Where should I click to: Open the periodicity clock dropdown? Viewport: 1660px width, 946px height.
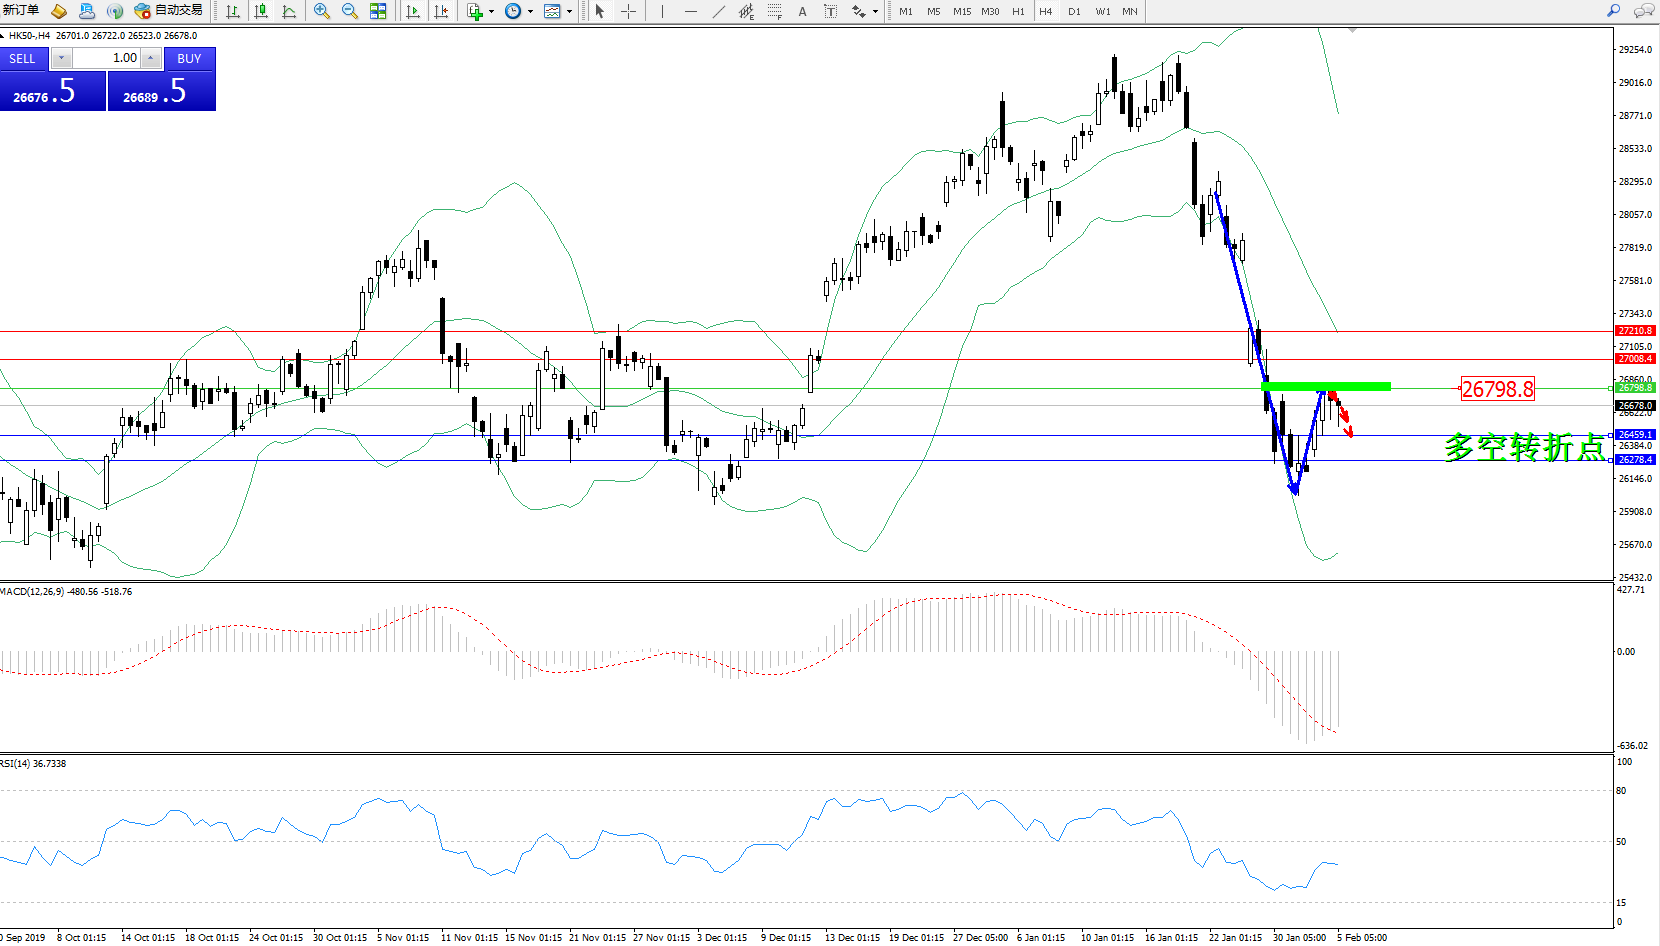coord(530,12)
